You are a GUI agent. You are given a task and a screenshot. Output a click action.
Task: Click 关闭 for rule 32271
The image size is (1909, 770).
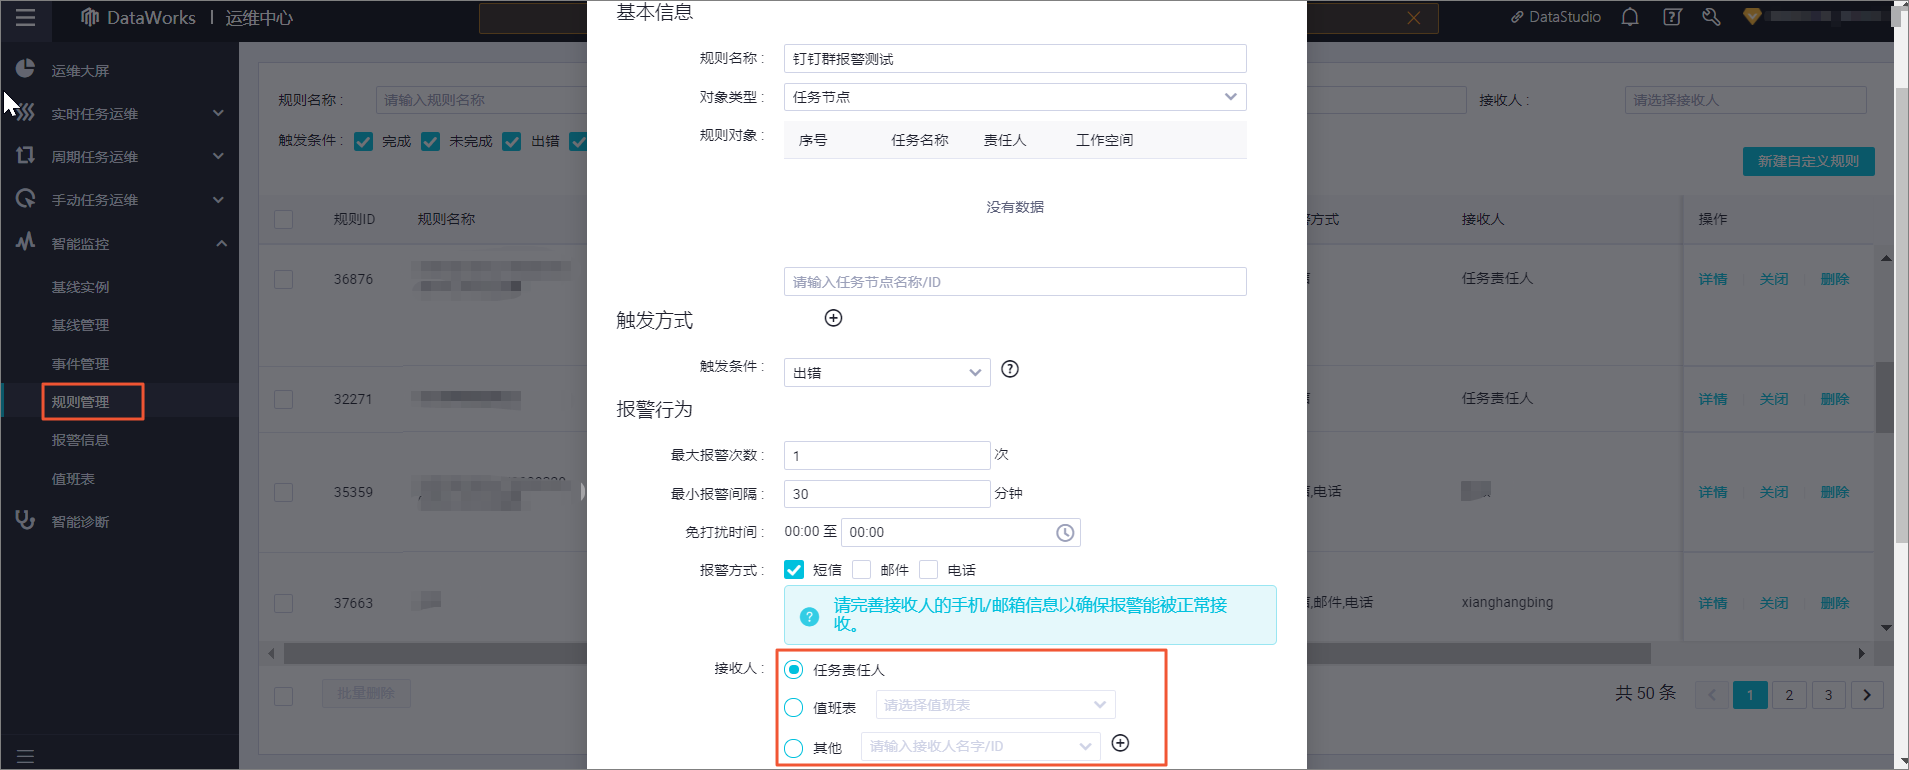1774,399
